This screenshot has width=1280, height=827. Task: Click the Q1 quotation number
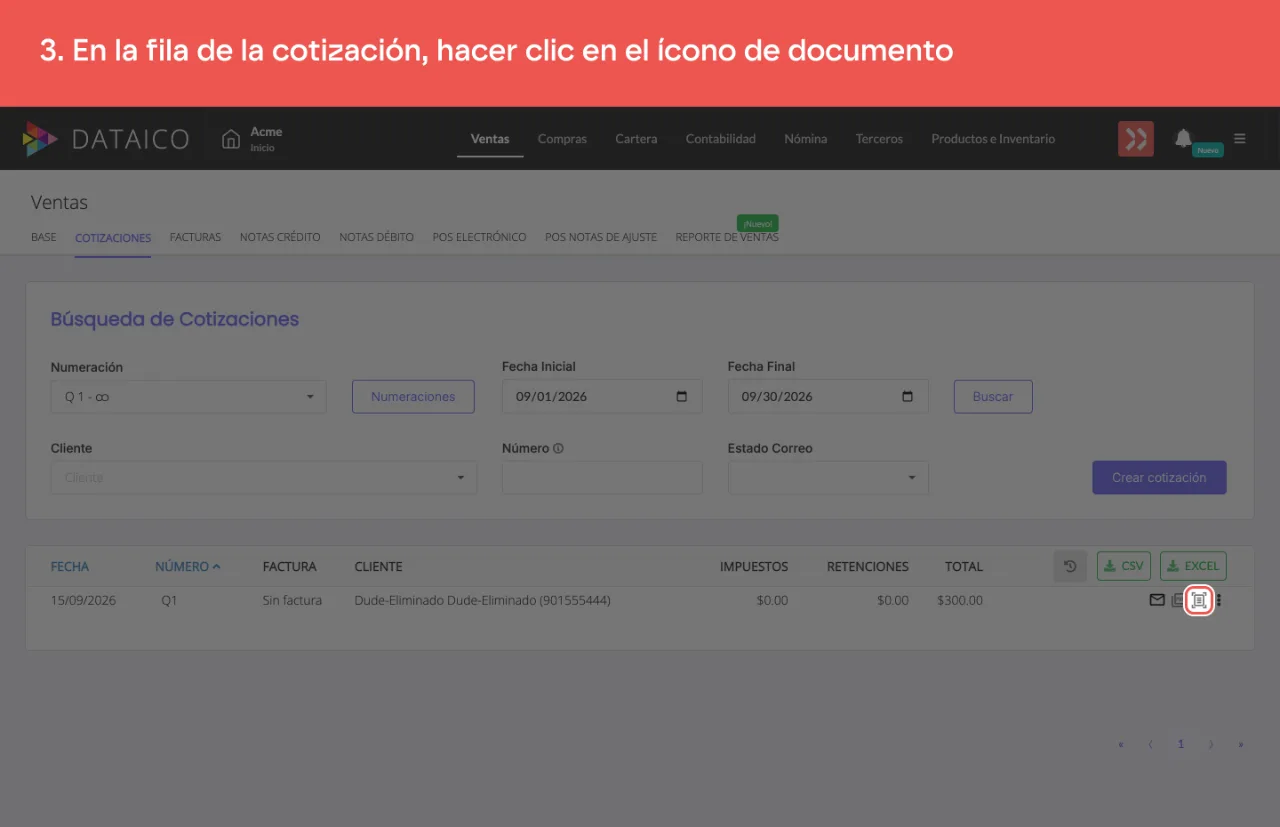169,601
